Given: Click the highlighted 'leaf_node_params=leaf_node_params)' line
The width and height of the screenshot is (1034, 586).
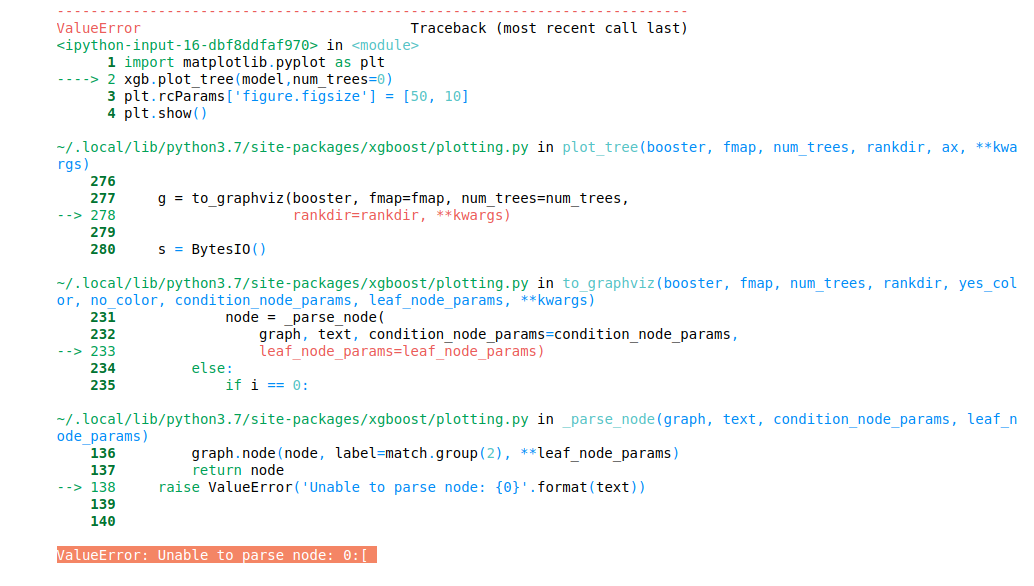Looking at the screenshot, I should [401, 351].
